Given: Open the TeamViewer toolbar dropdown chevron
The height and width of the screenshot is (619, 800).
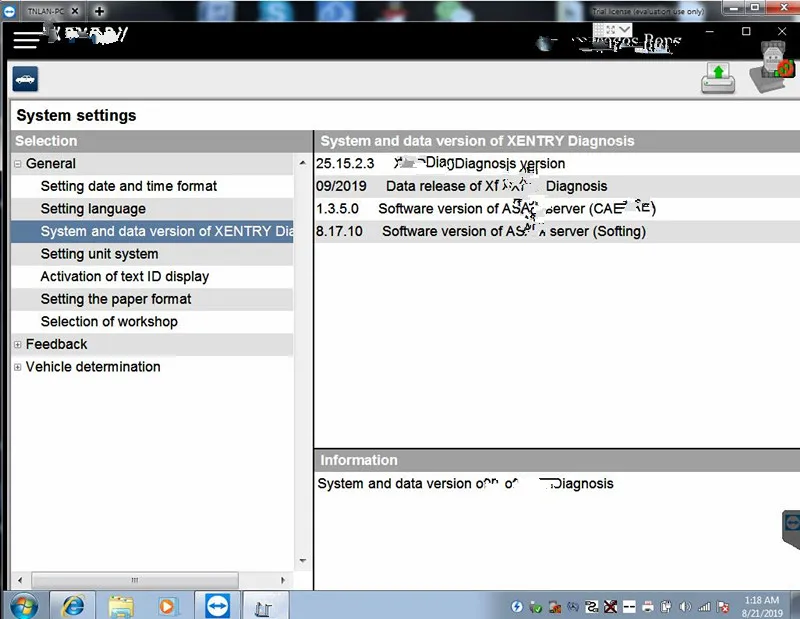Looking at the screenshot, I should (625, 30).
